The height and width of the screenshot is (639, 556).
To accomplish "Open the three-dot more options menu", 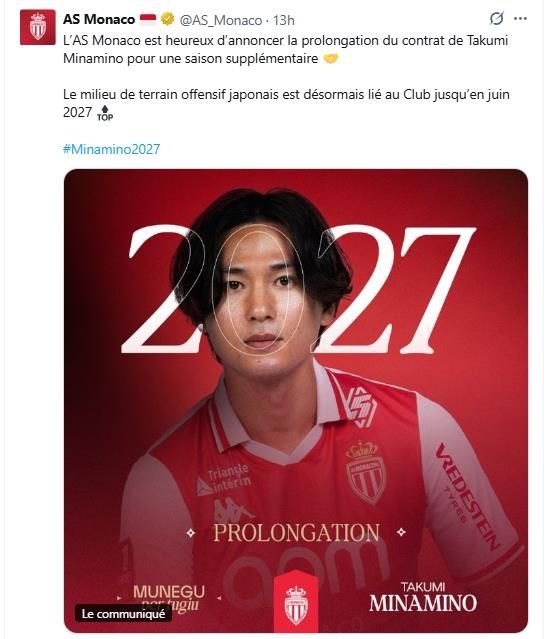I will [x=521, y=19].
